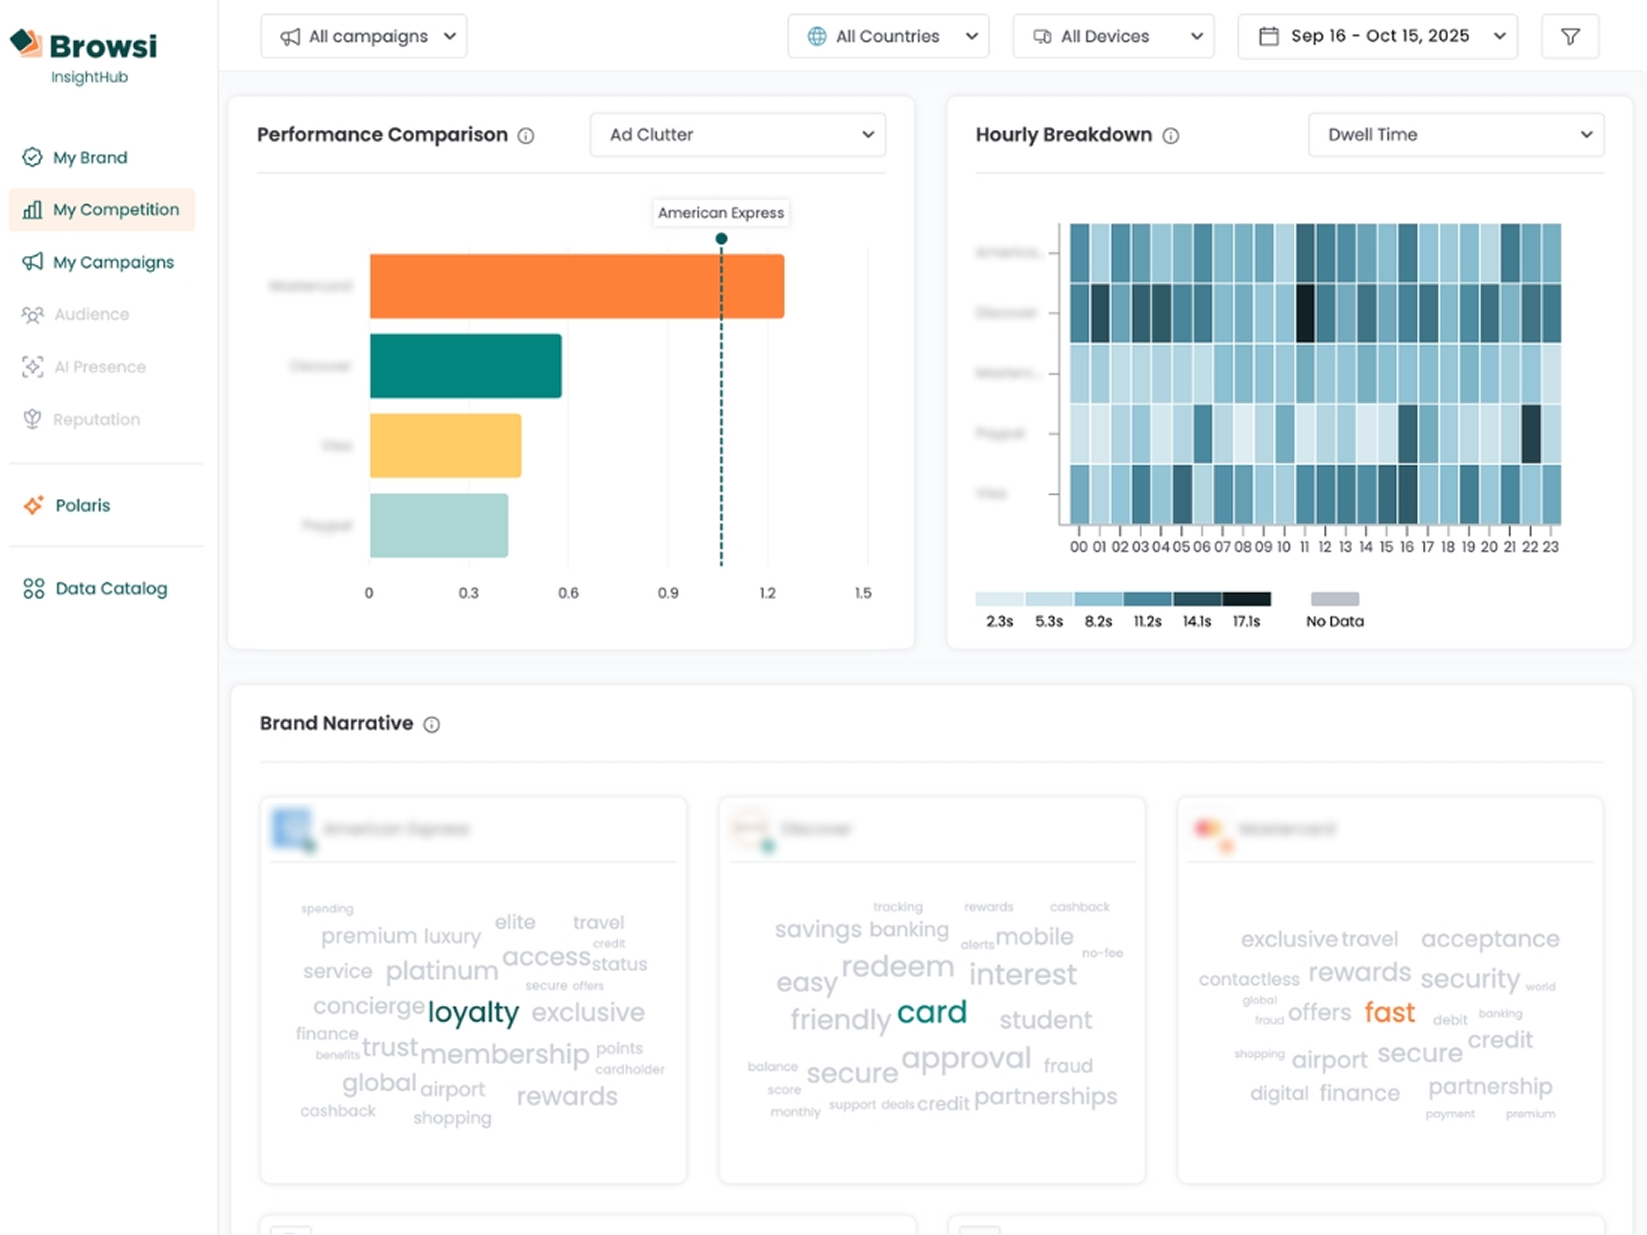Screen dimensions: 1647x1235
Task: Open the date range picker
Action: coord(1377,37)
